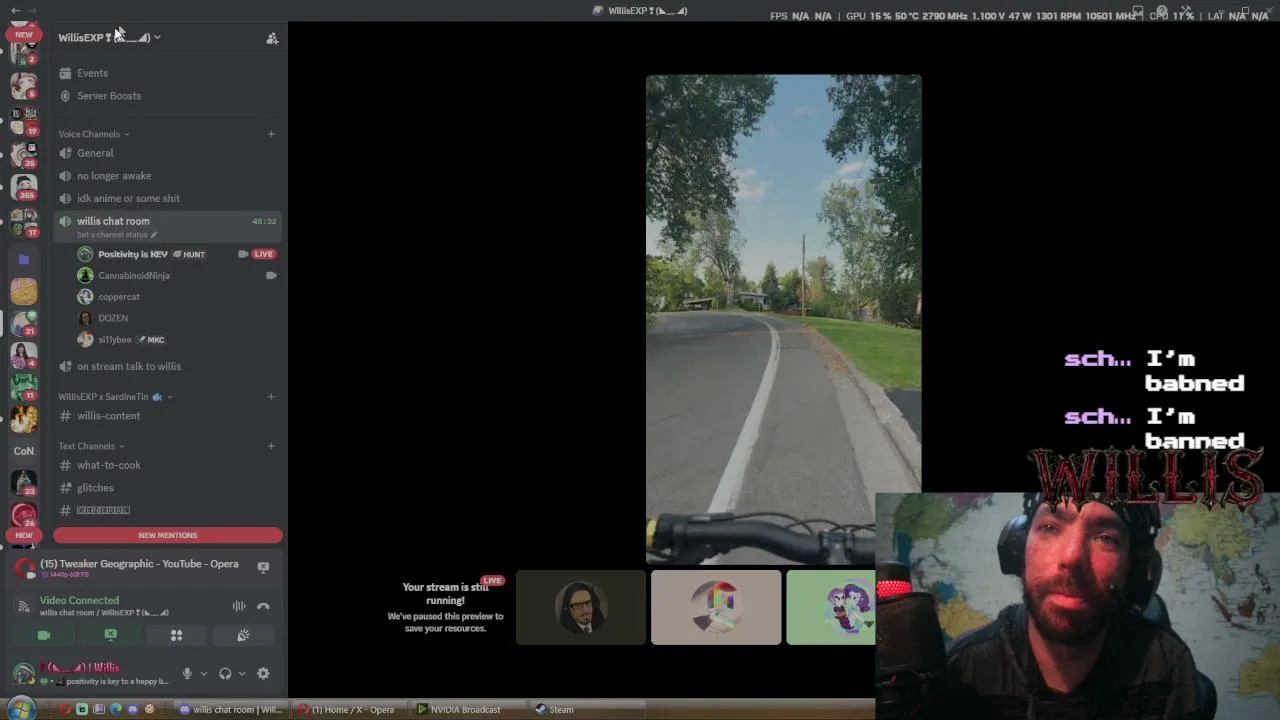Image resolution: width=1280 pixels, height=720 pixels.
Task: Deafen or undeafen the headphones
Action: [225, 674]
